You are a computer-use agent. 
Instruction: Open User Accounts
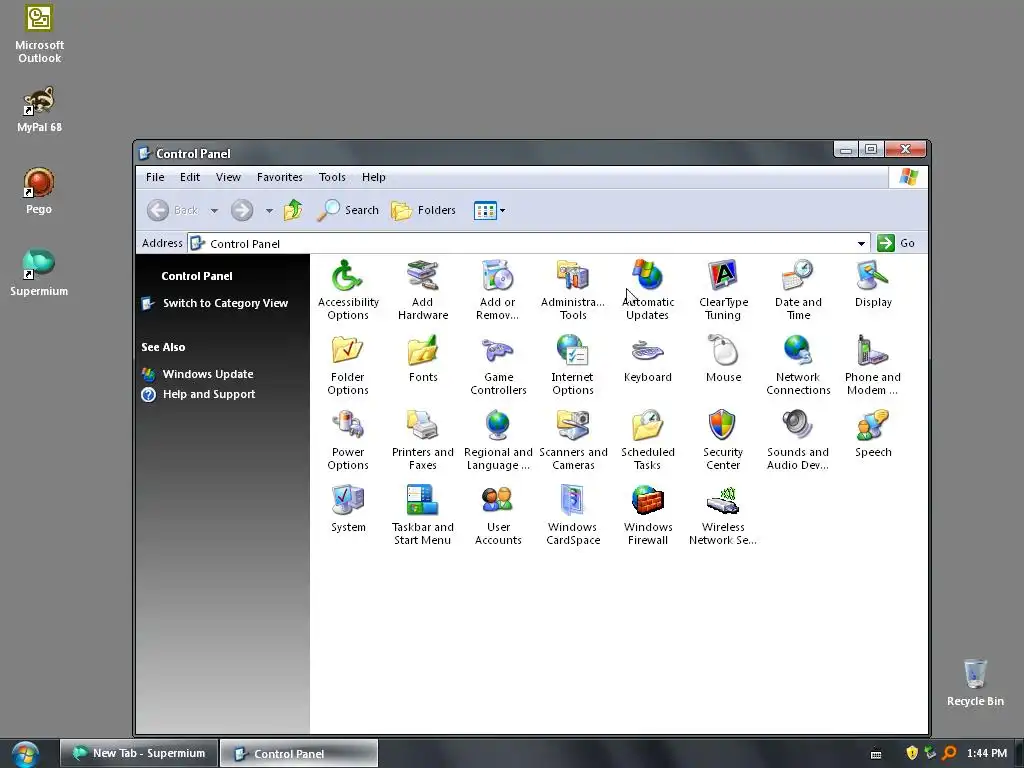click(498, 515)
